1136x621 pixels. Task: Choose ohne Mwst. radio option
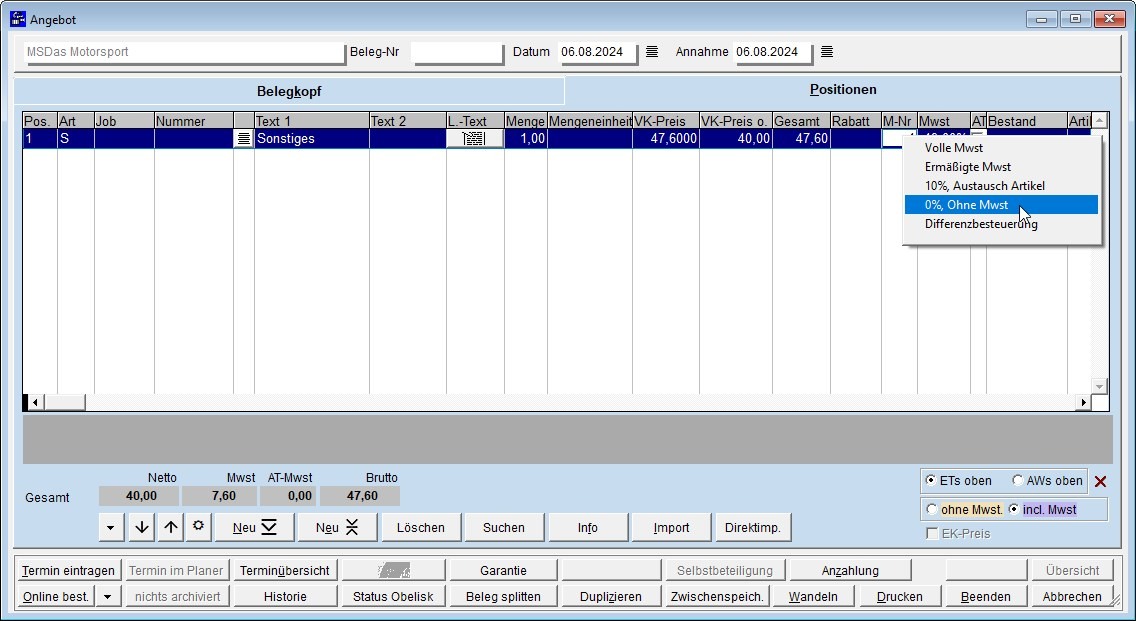pos(932,509)
